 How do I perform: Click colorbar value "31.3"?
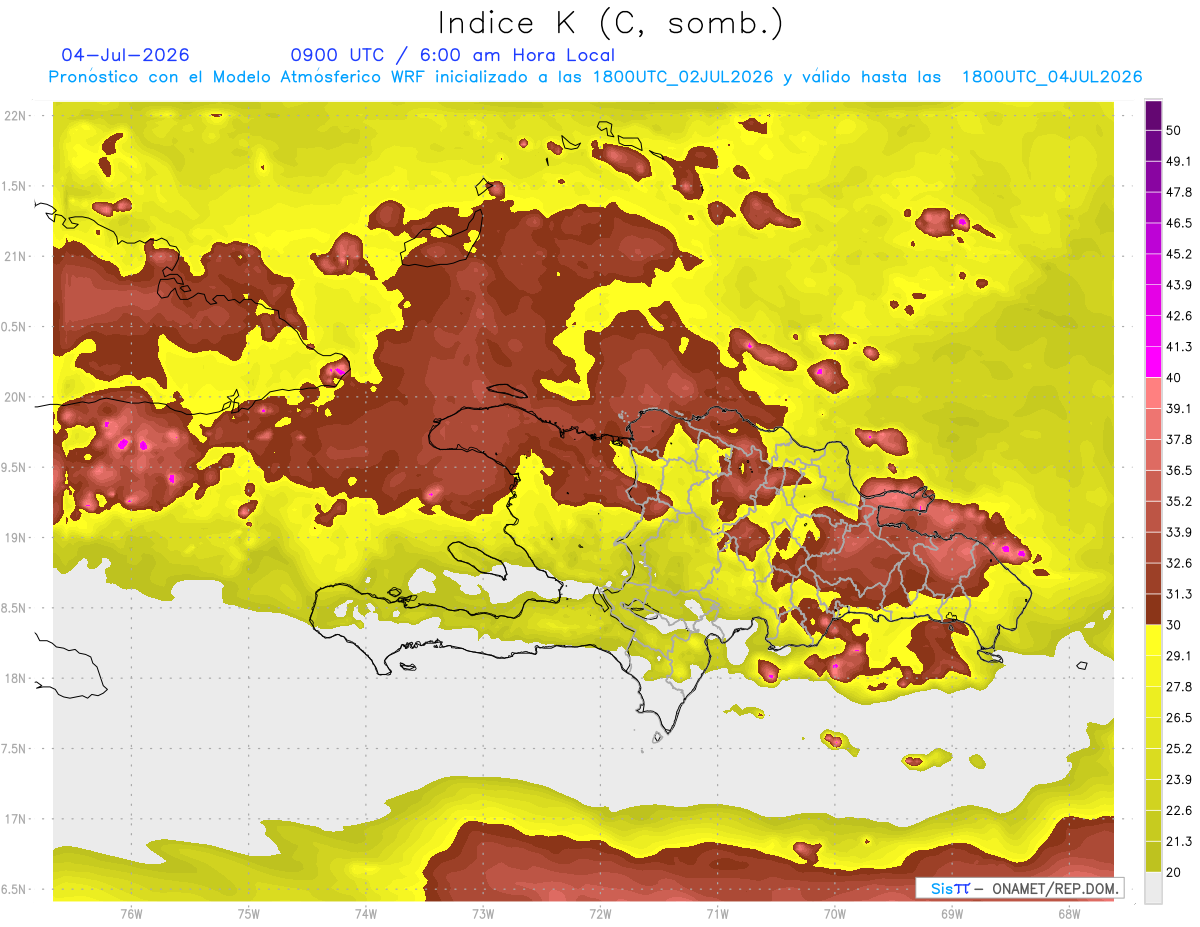point(1178,594)
